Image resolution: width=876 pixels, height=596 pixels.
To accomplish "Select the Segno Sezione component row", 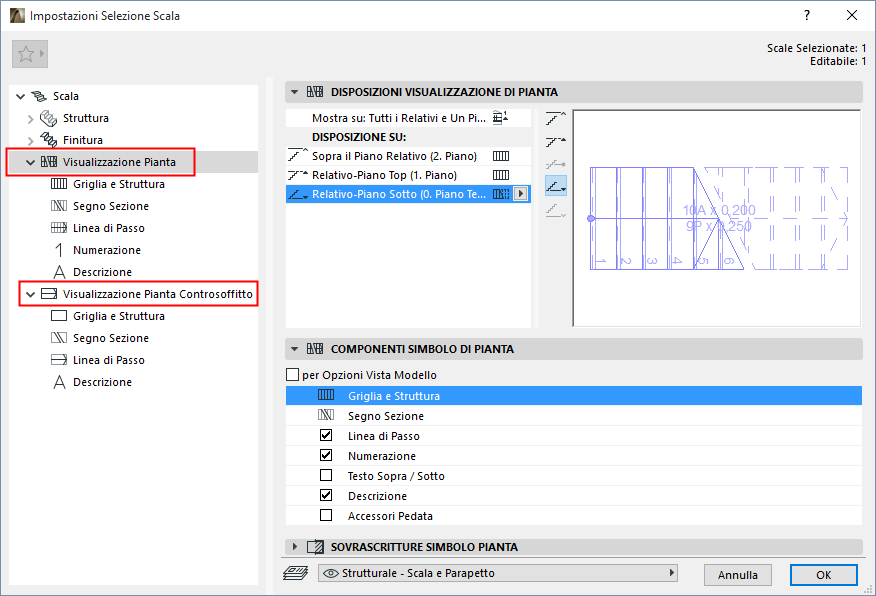I will coord(574,416).
